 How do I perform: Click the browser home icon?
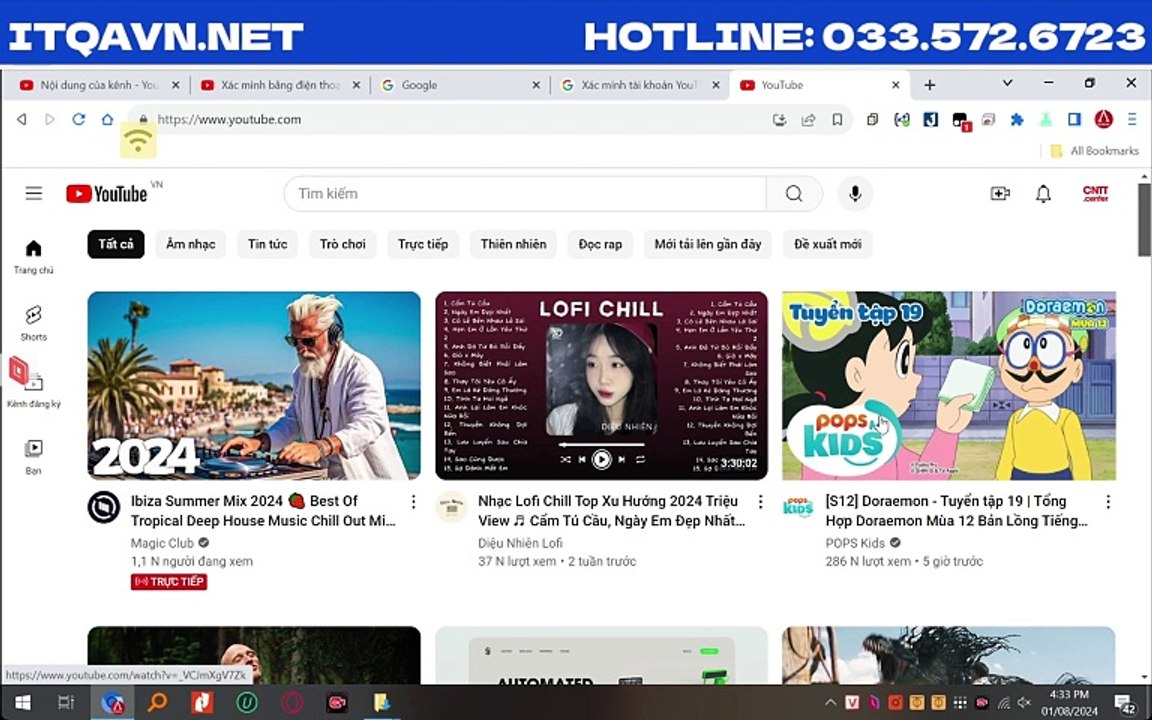click(x=107, y=119)
